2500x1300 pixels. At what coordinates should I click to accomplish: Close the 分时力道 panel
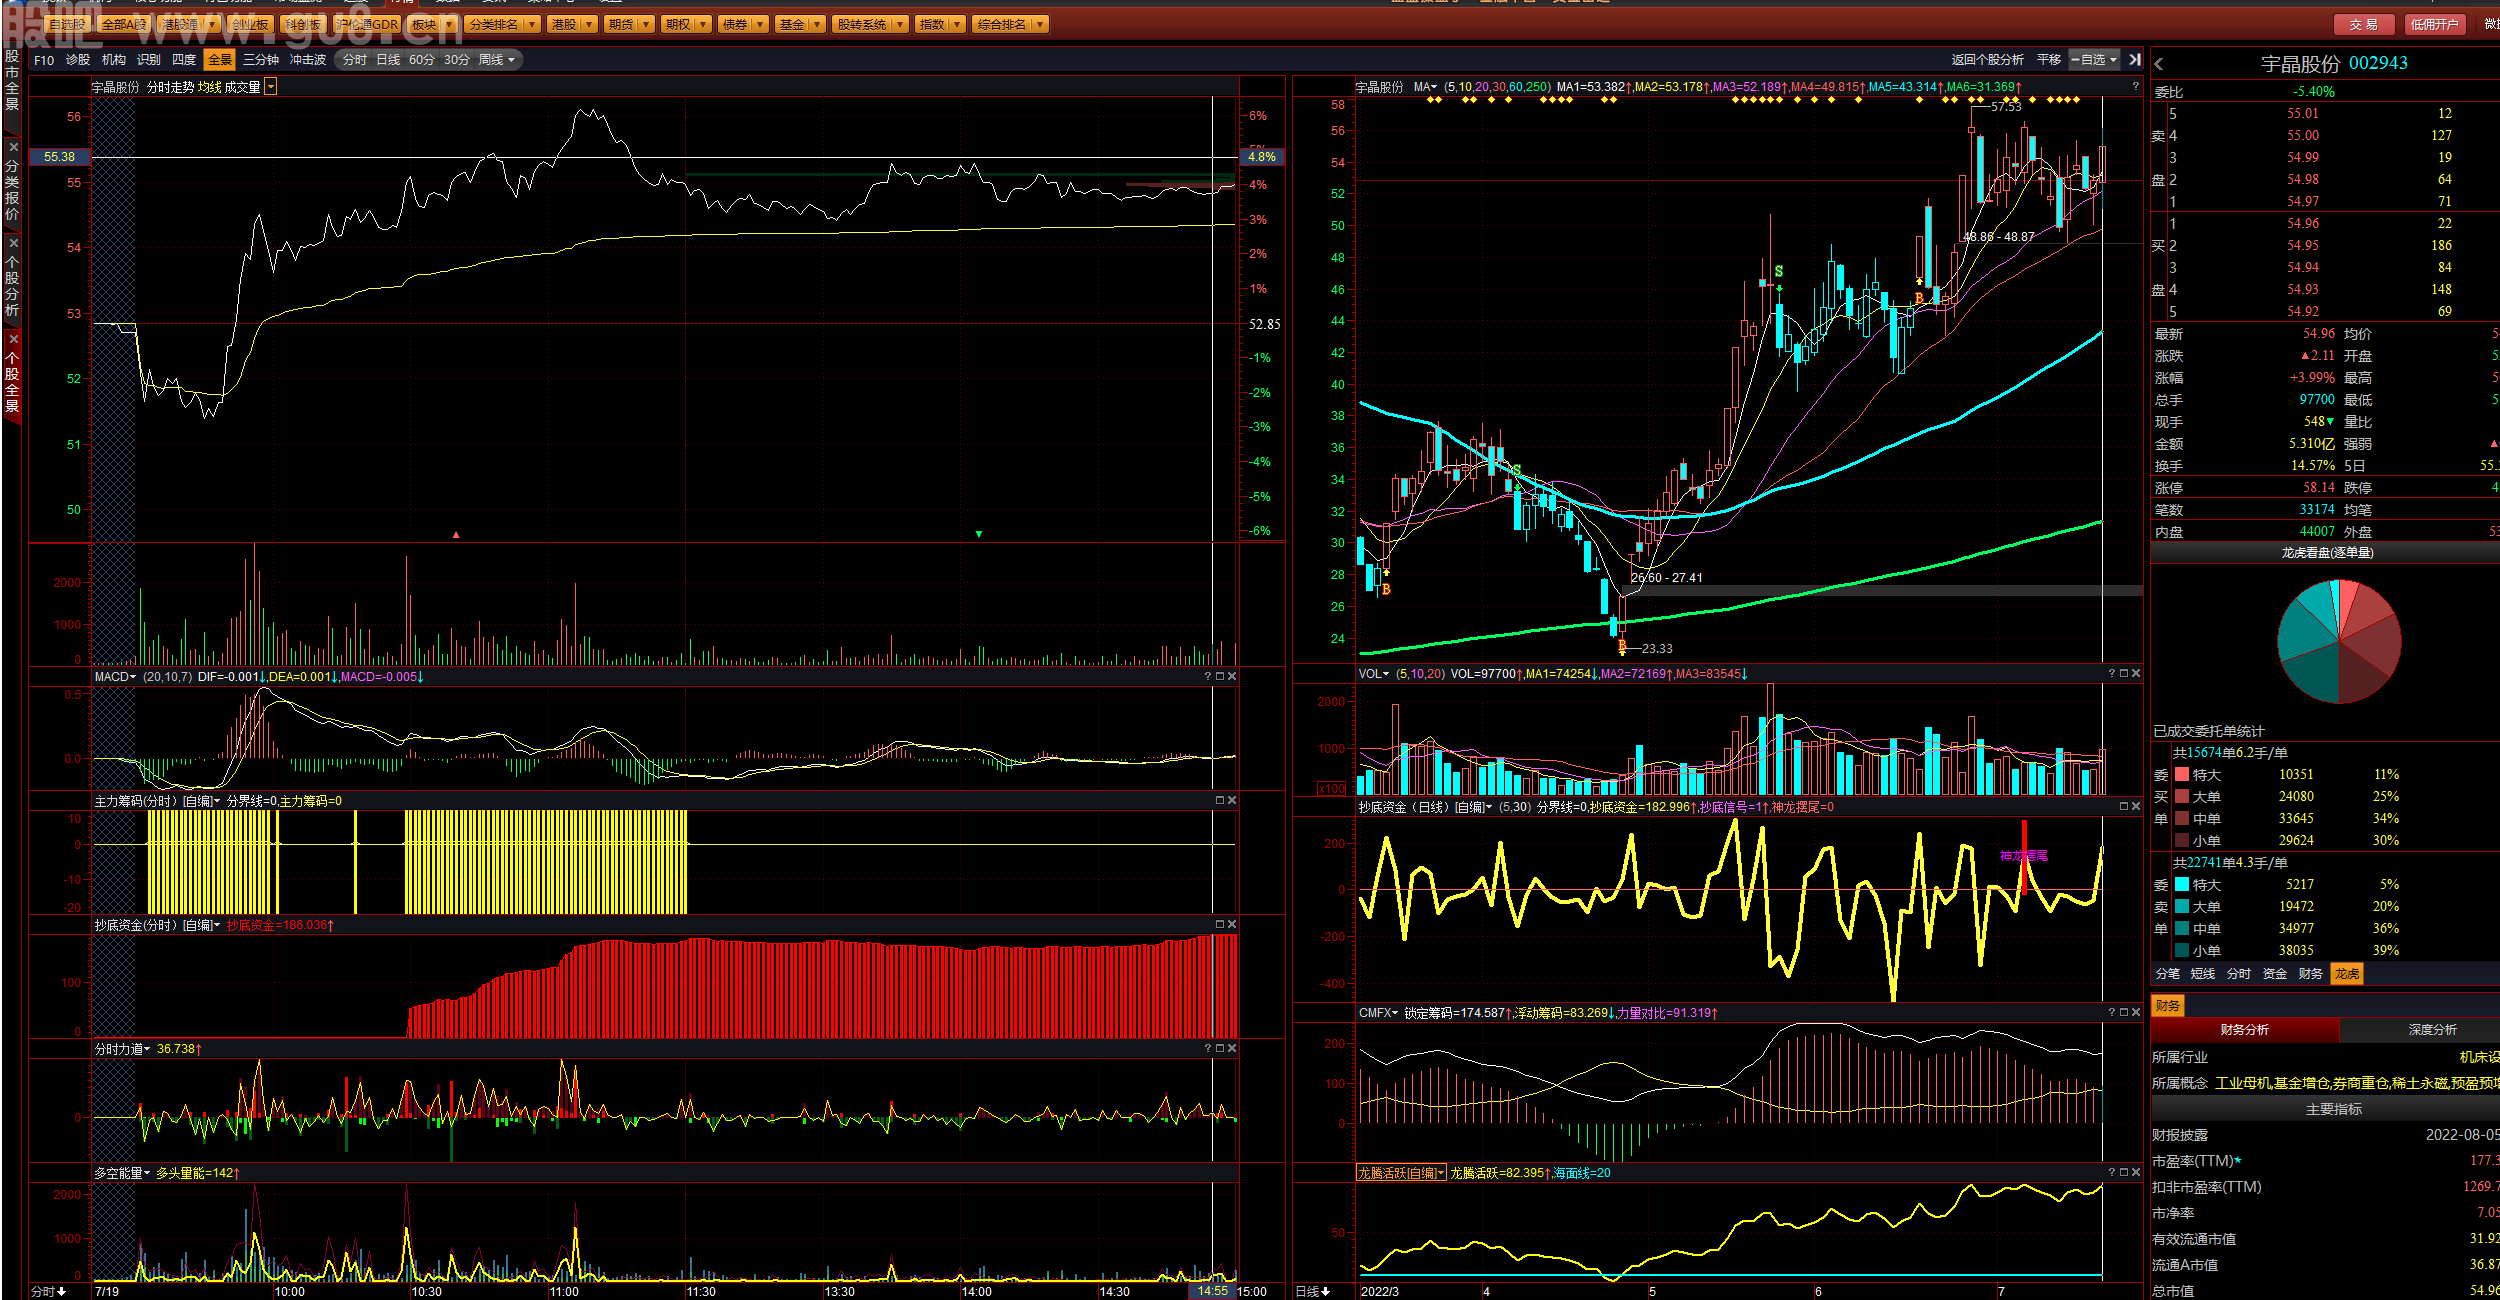pyautogui.click(x=1232, y=1049)
